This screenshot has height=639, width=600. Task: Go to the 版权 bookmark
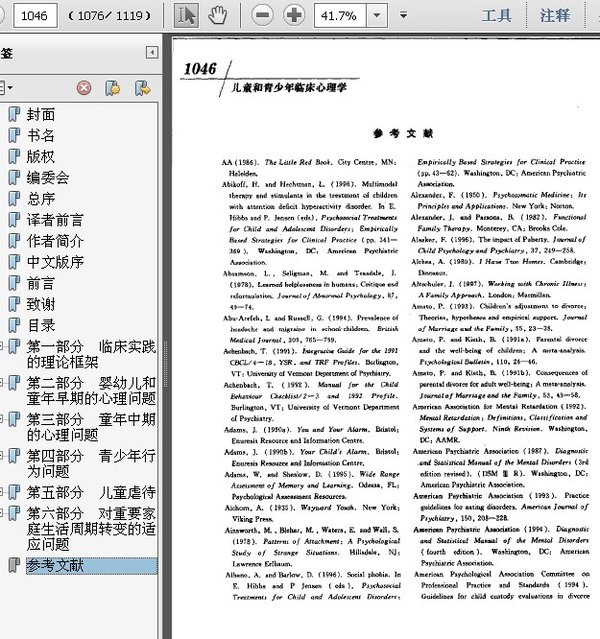(41, 156)
